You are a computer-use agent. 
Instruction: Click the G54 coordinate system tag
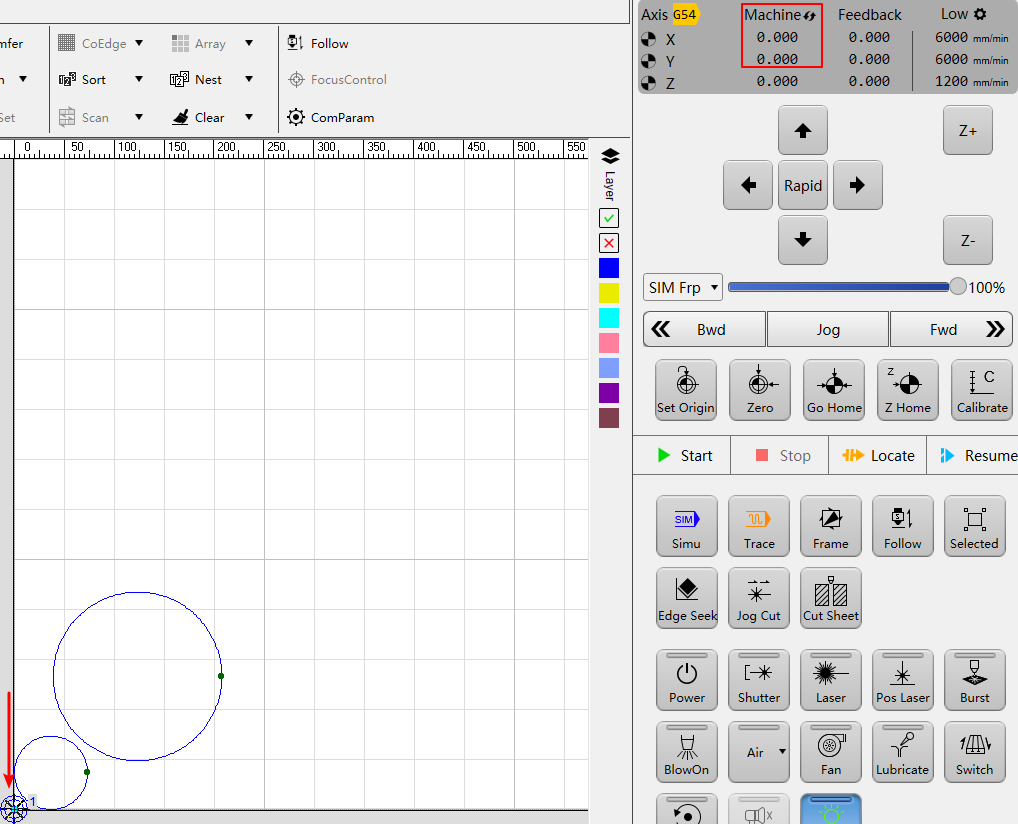click(685, 14)
